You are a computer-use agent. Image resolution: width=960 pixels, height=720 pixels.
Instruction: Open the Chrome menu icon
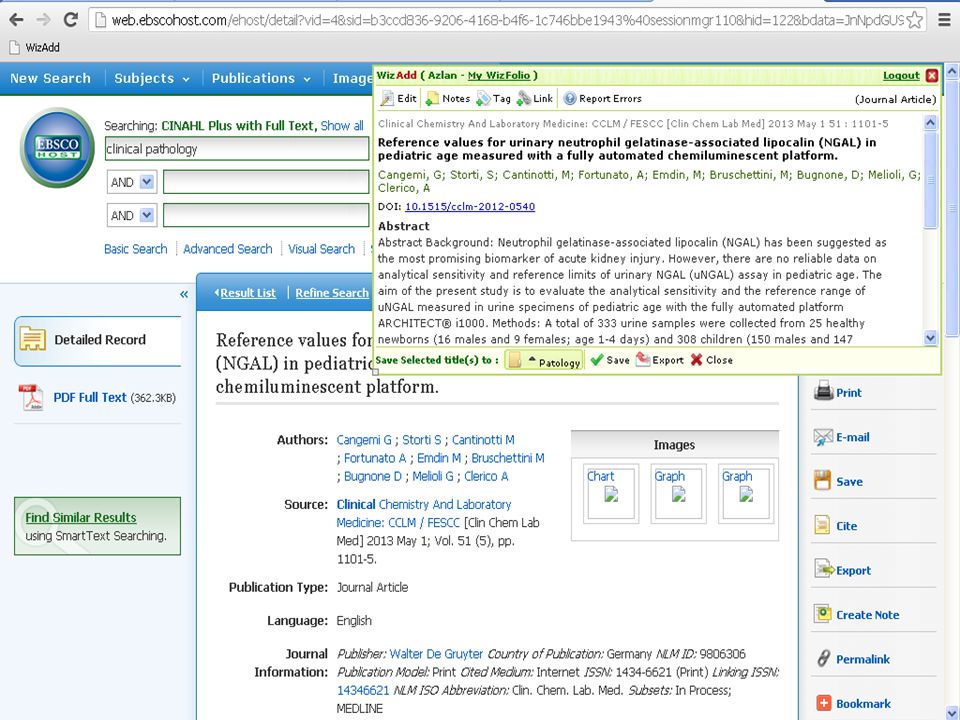pyautogui.click(x=944, y=20)
